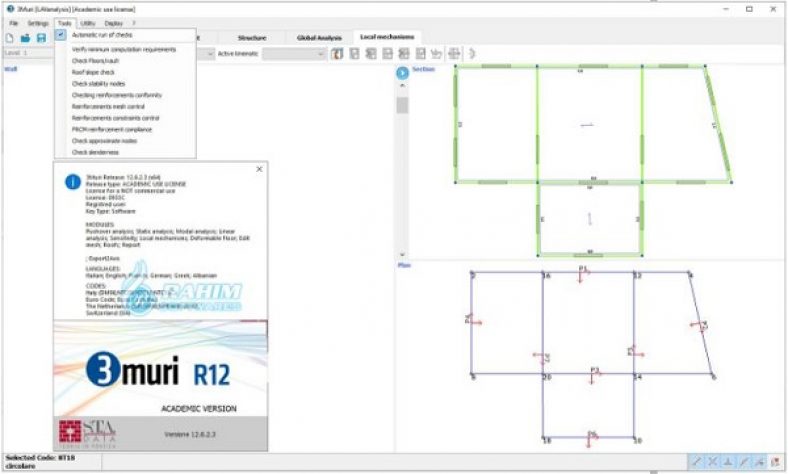788x474 pixels.
Task: Click the New file icon
Action: tap(10, 38)
